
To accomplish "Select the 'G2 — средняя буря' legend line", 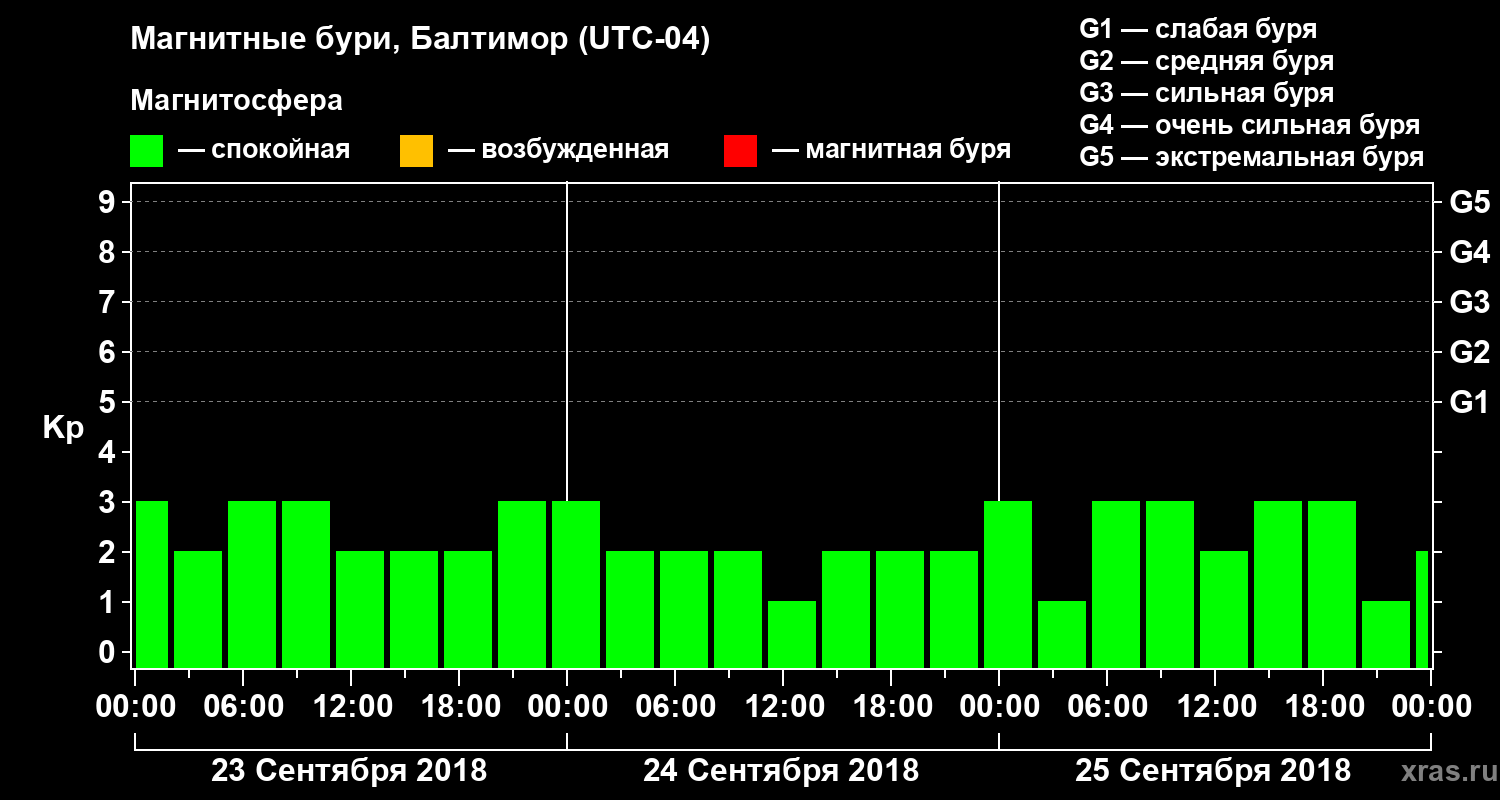I will [x=1207, y=61].
